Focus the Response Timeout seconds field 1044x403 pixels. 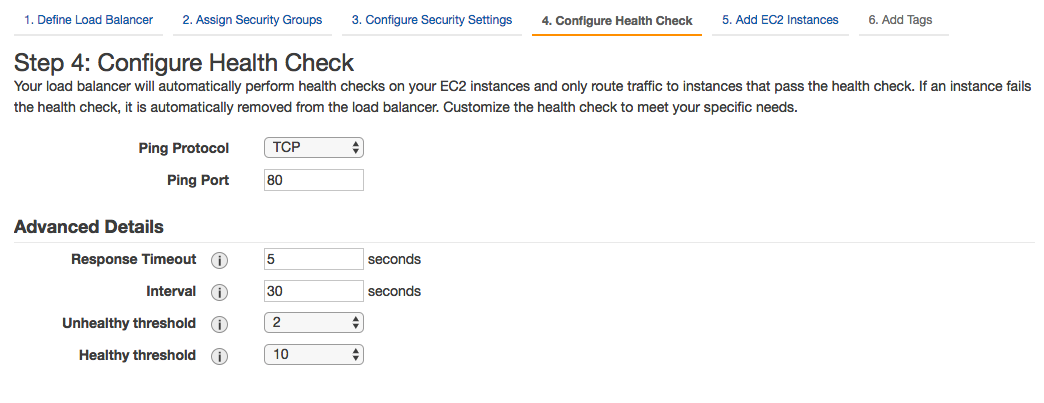click(x=314, y=259)
